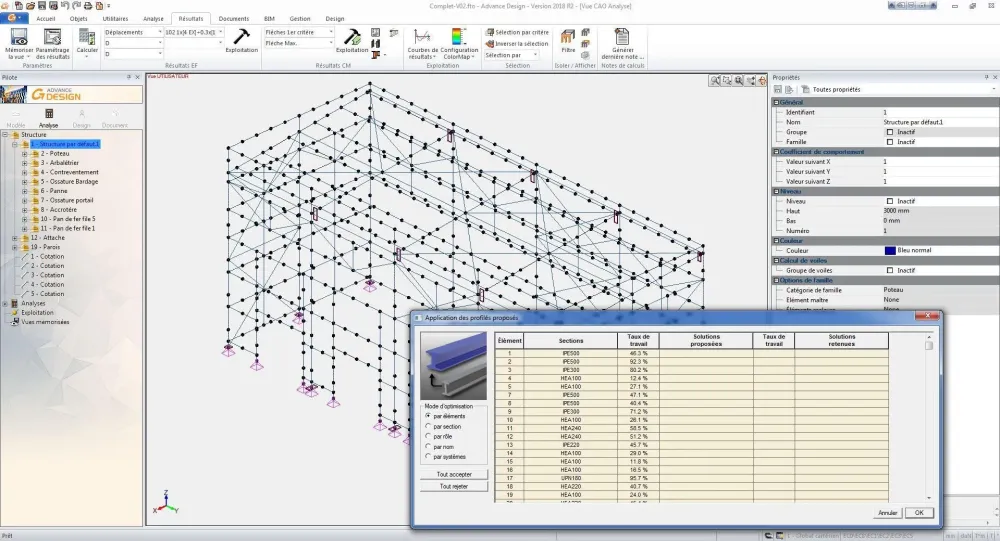Click the Inverser la sélection icon
1000x541 pixels.
point(490,43)
